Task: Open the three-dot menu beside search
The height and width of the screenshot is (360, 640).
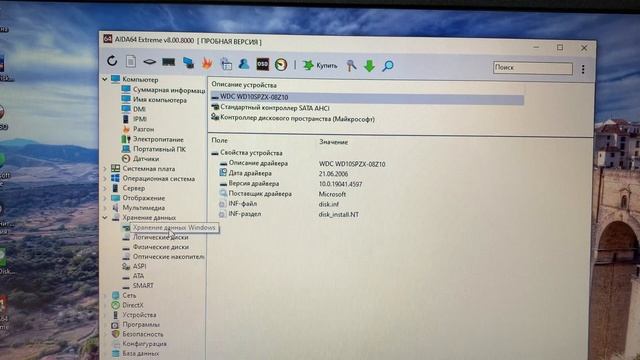Action: (583, 69)
